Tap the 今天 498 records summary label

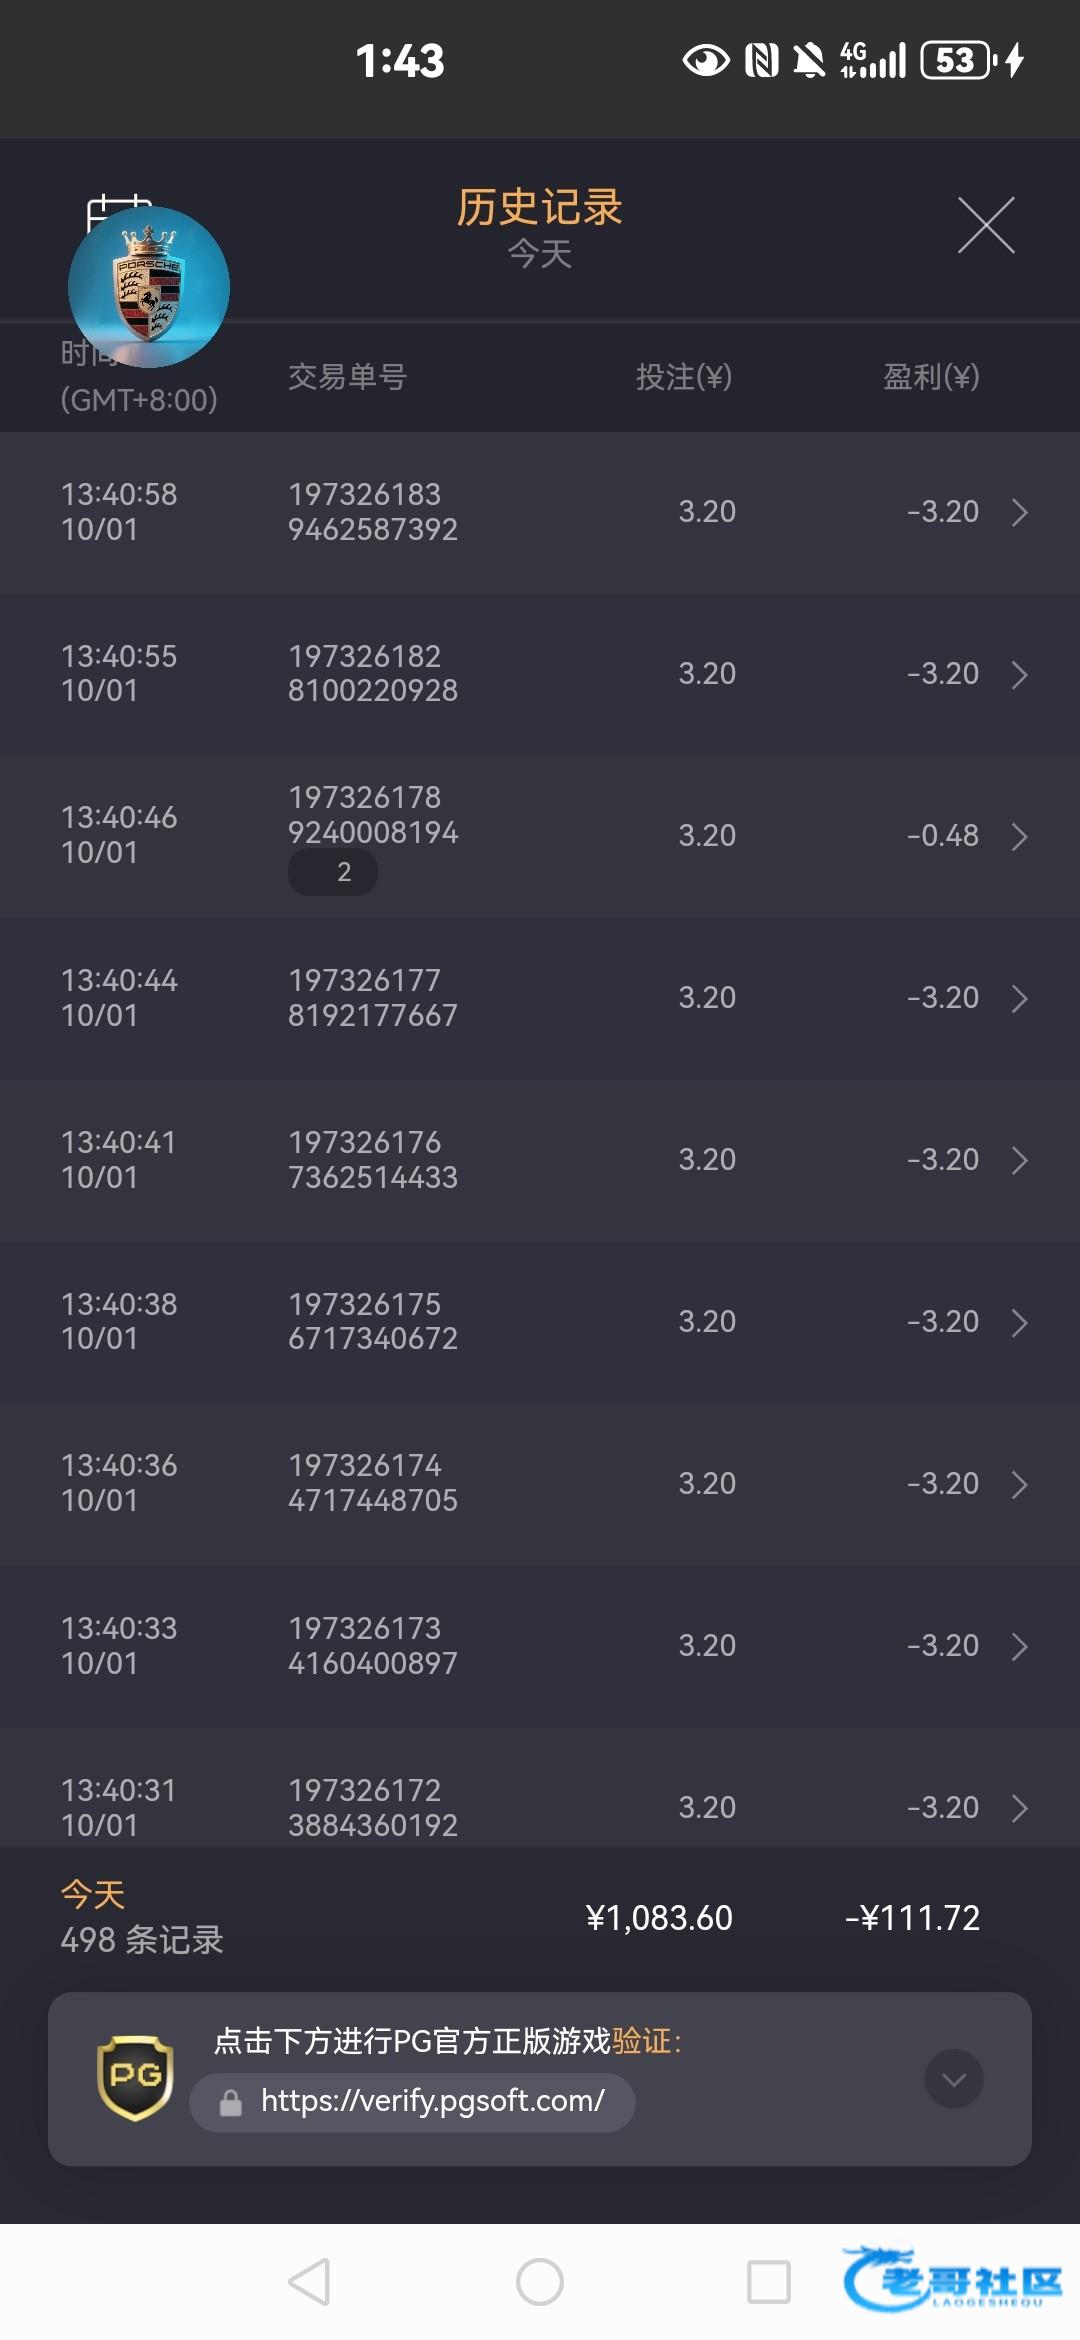click(141, 1918)
